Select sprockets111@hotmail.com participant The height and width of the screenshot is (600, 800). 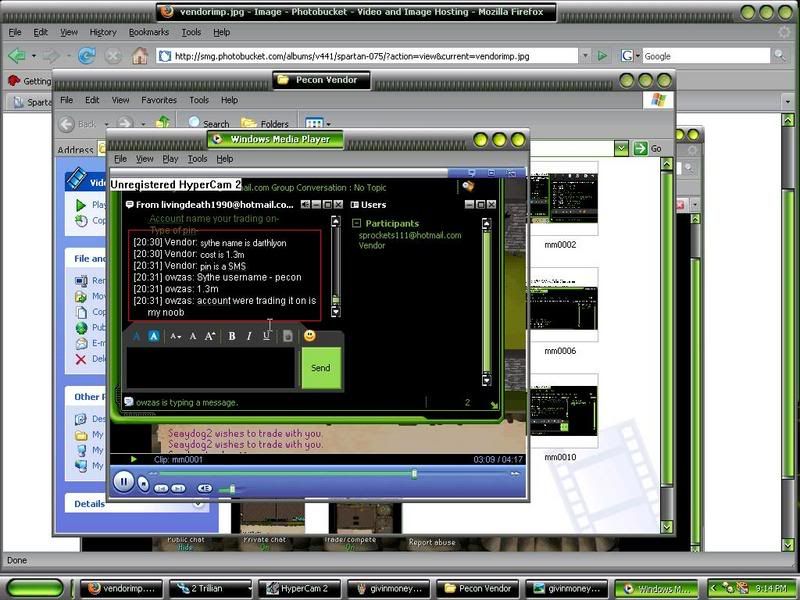(410, 235)
